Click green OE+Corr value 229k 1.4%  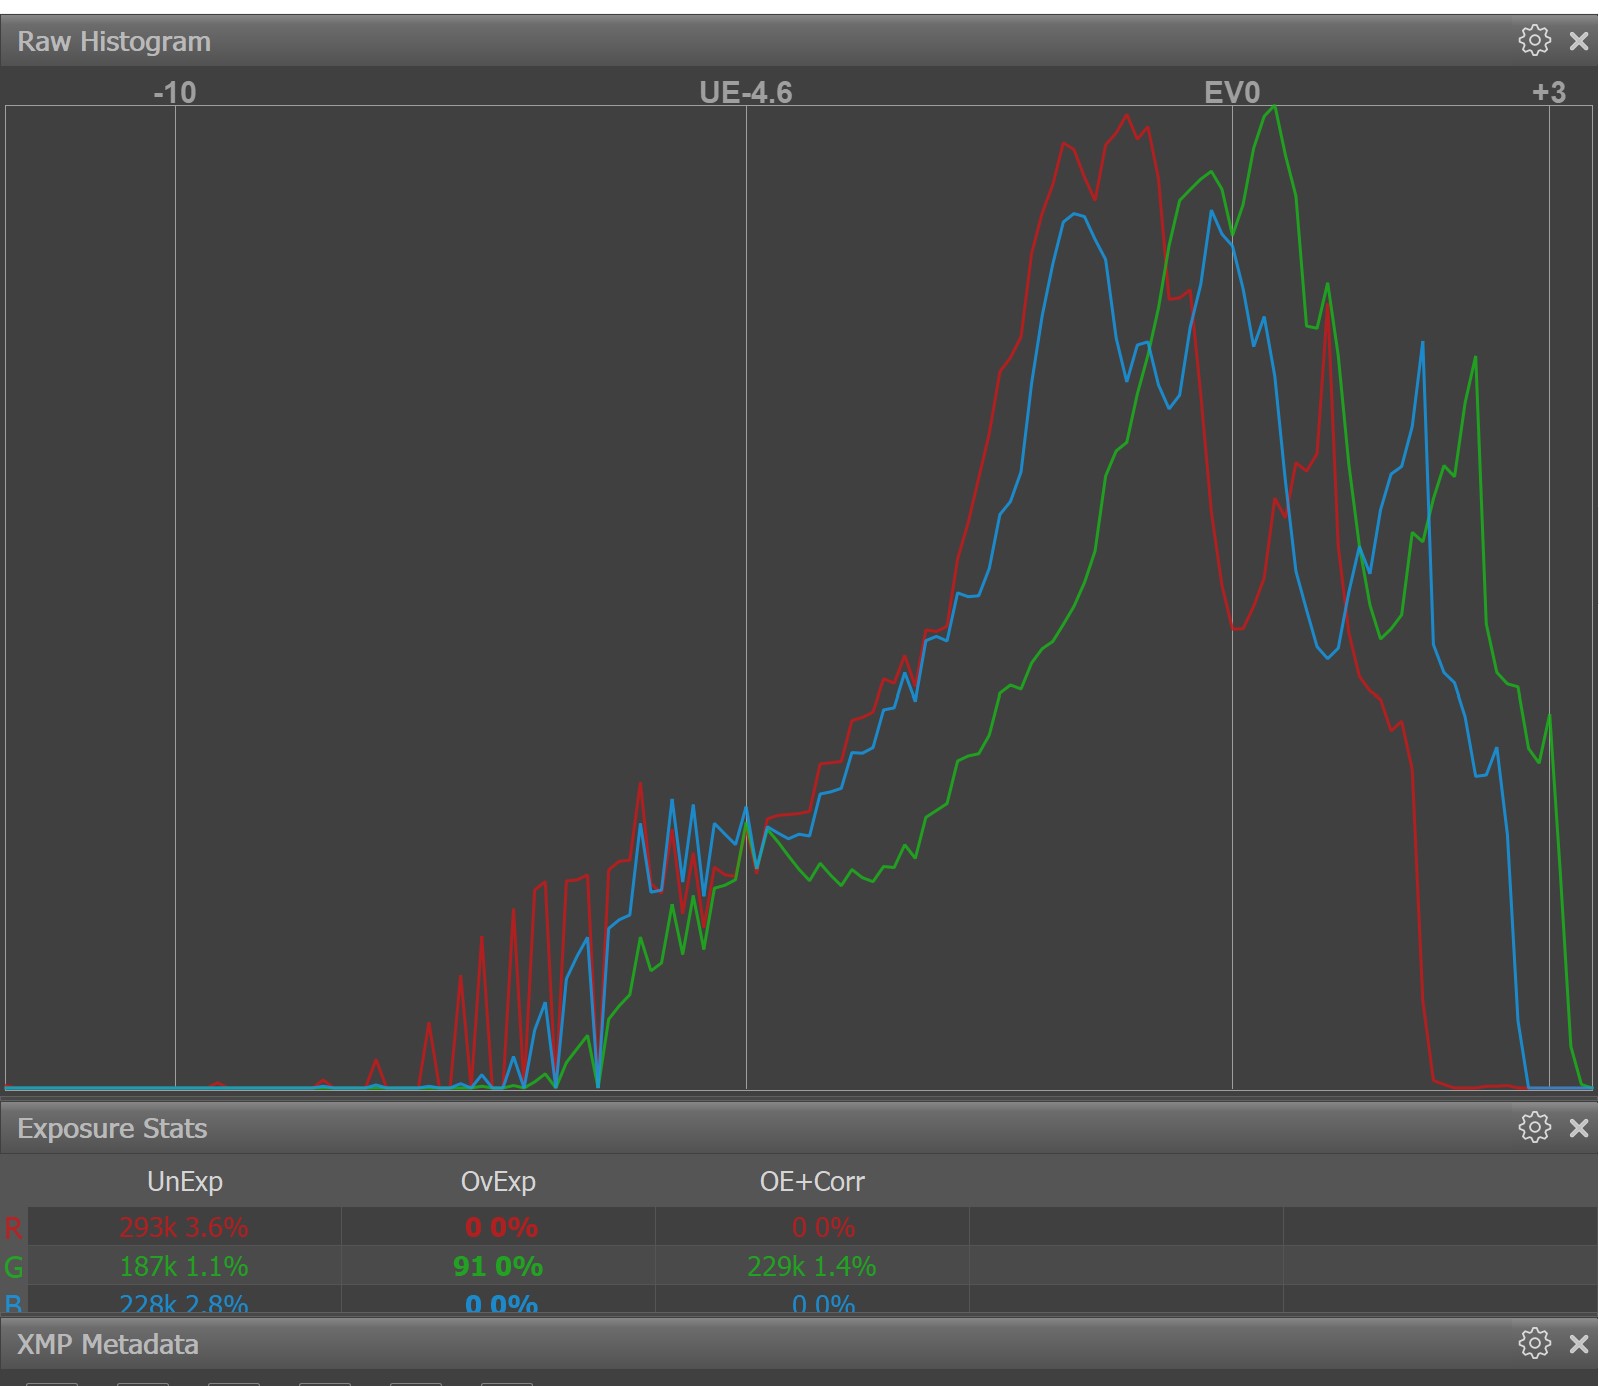[x=812, y=1267]
